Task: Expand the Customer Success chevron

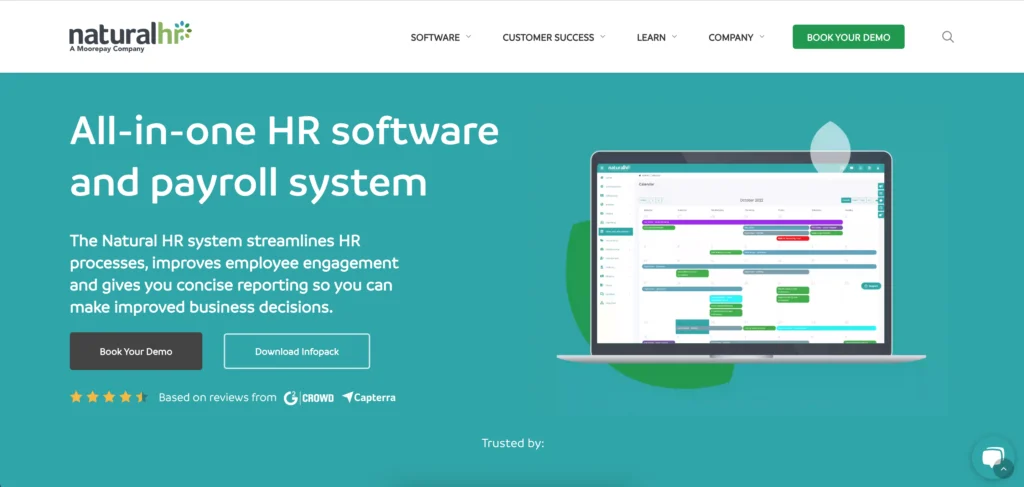Action: [603, 37]
